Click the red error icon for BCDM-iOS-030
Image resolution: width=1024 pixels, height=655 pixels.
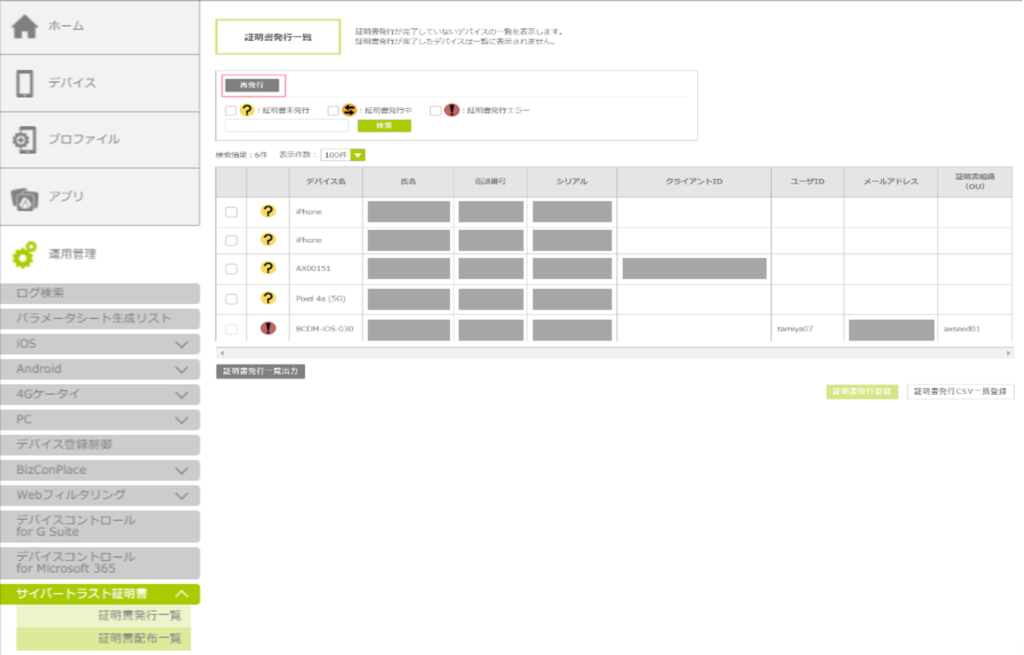(268, 329)
